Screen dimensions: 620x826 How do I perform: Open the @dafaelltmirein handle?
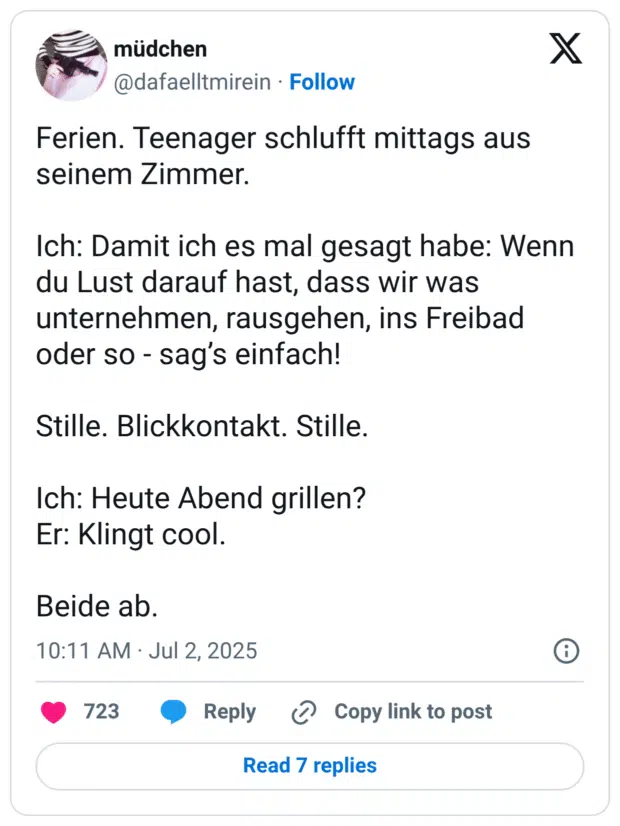pyautogui.click(x=192, y=82)
